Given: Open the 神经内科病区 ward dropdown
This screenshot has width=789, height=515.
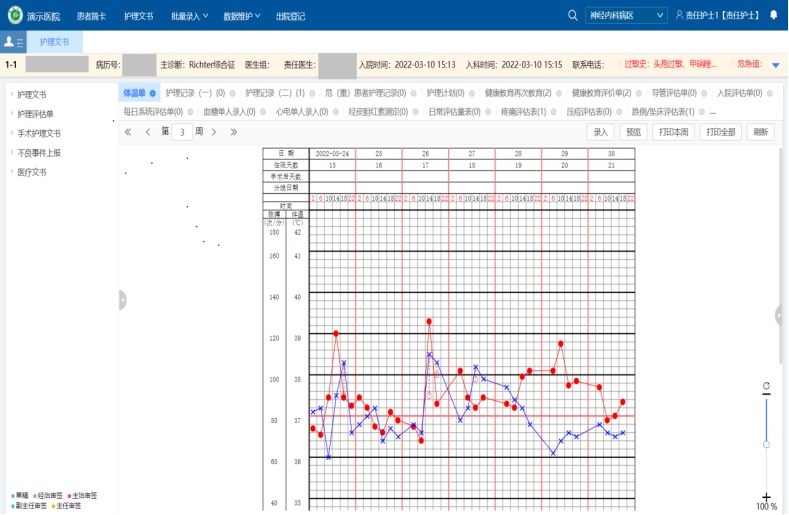Looking at the screenshot, I should [626, 16].
